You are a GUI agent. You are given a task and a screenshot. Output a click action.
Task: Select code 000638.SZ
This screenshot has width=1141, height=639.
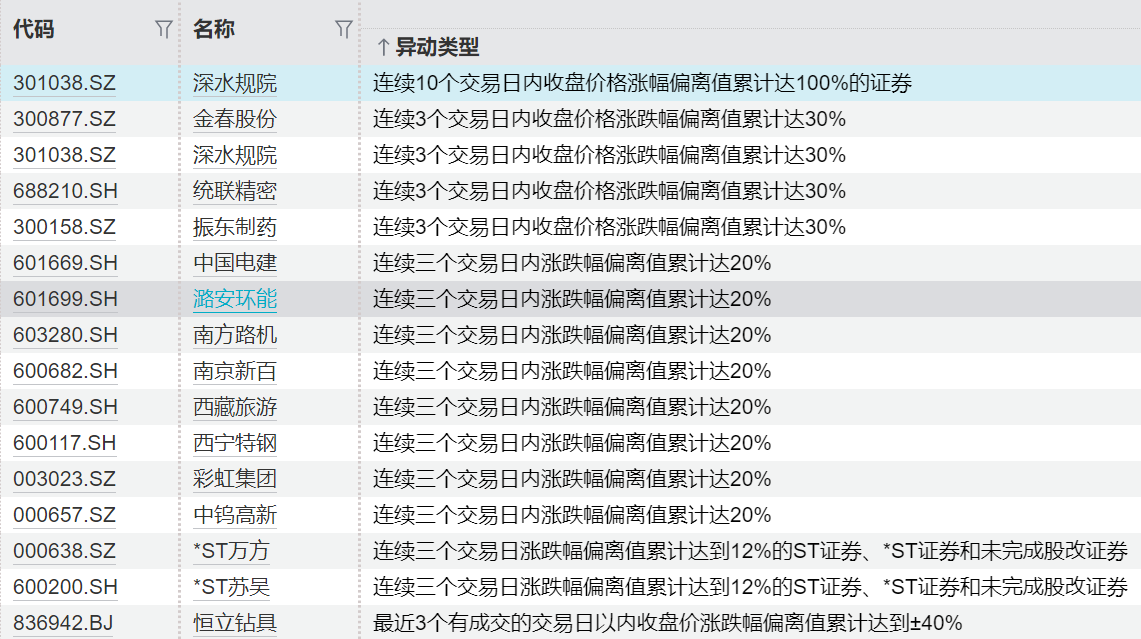(64, 551)
